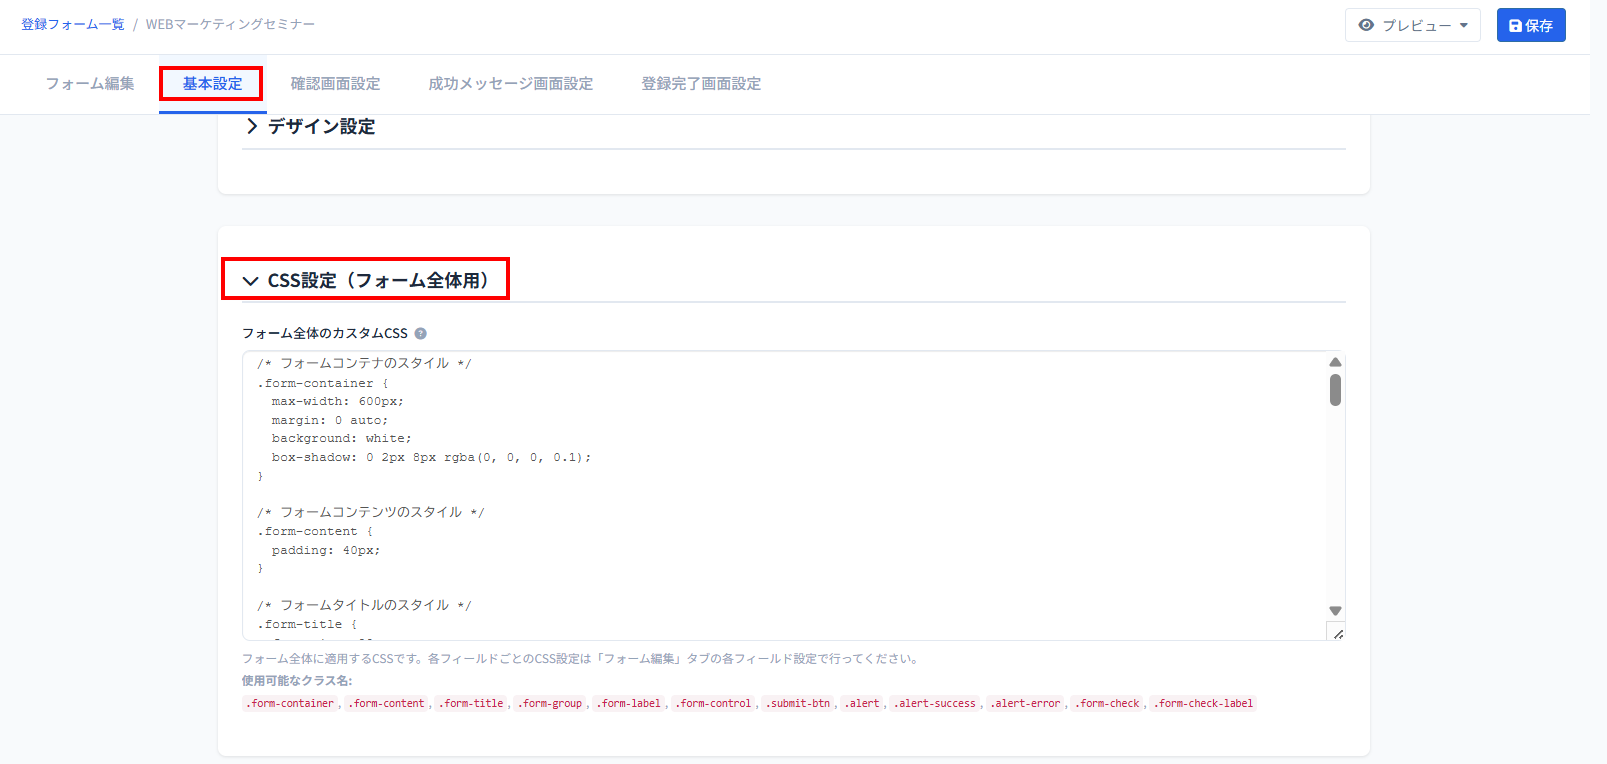The width and height of the screenshot is (1607, 764).
Task: Collapse the CSS設定(フォーム全体用) section
Action: [366, 281]
